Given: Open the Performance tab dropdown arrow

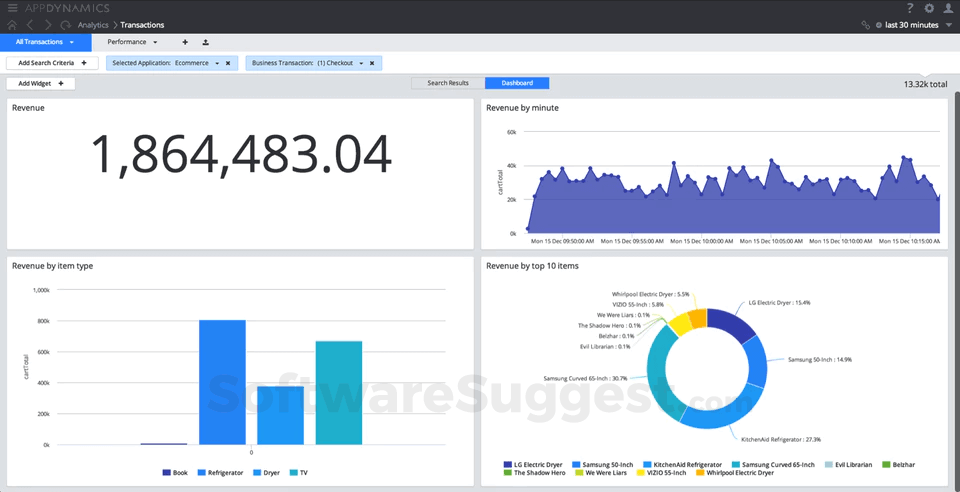Looking at the screenshot, I should [156, 42].
